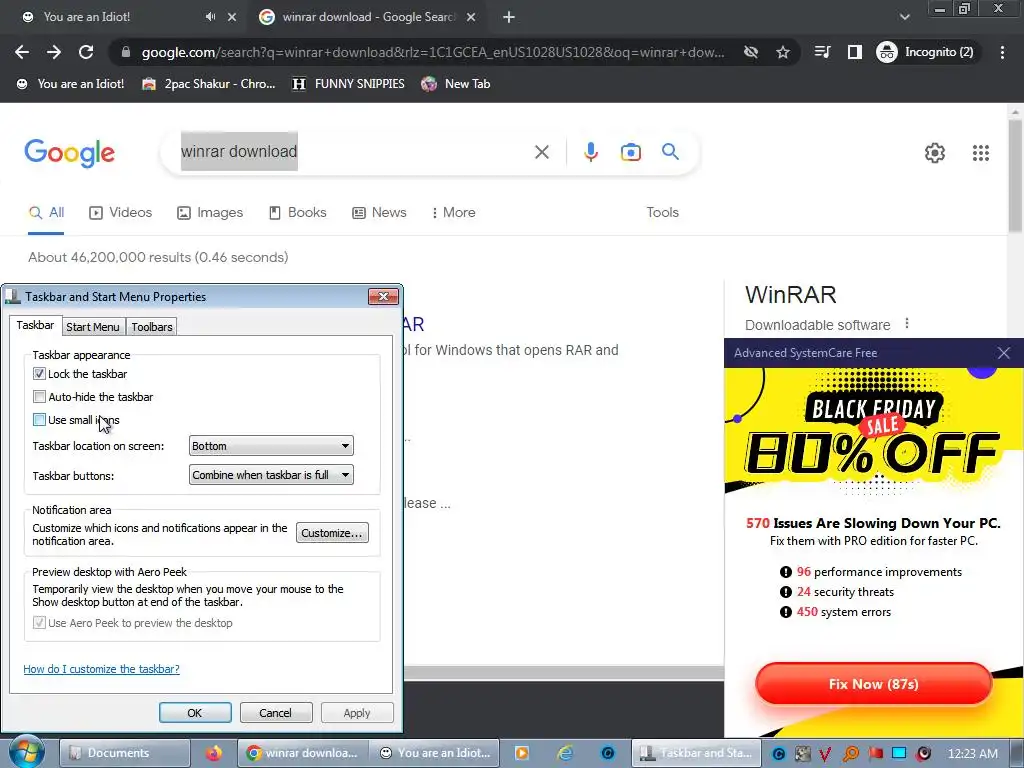
Task: Open the New Tab bookmark
Action: [456, 84]
